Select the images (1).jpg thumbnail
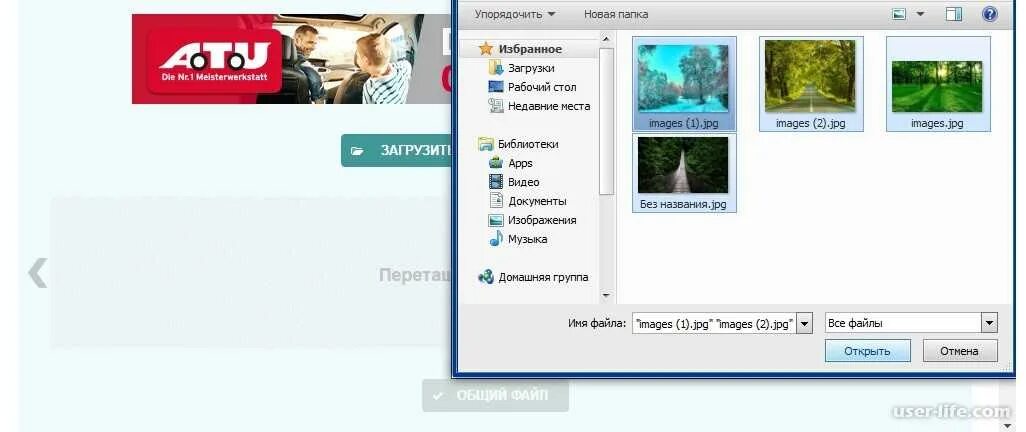Viewport: 1026px width, 432px height. tap(684, 84)
